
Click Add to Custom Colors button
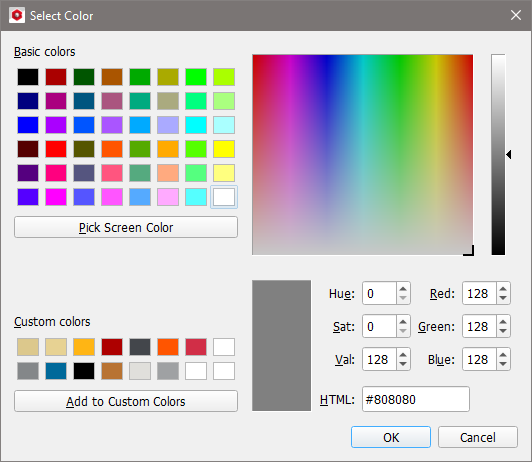[x=126, y=401]
